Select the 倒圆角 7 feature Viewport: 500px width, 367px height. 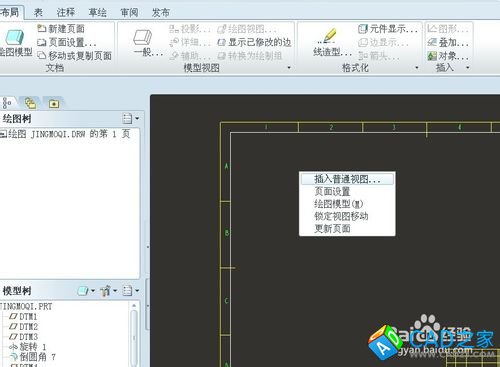[x=33, y=357]
